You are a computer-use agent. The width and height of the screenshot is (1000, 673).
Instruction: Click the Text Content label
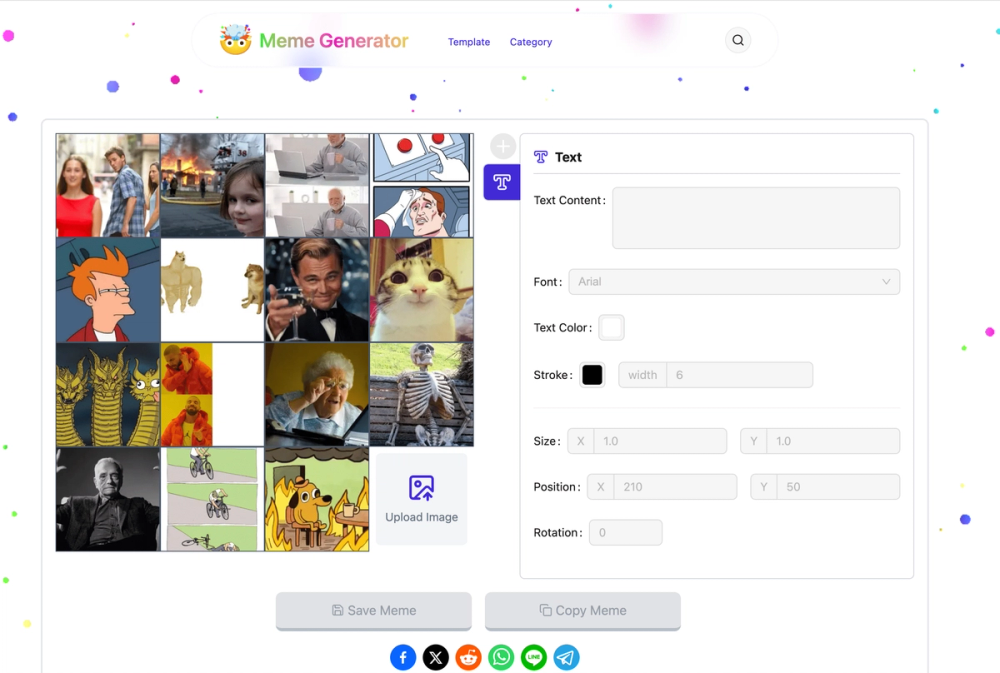pos(570,200)
